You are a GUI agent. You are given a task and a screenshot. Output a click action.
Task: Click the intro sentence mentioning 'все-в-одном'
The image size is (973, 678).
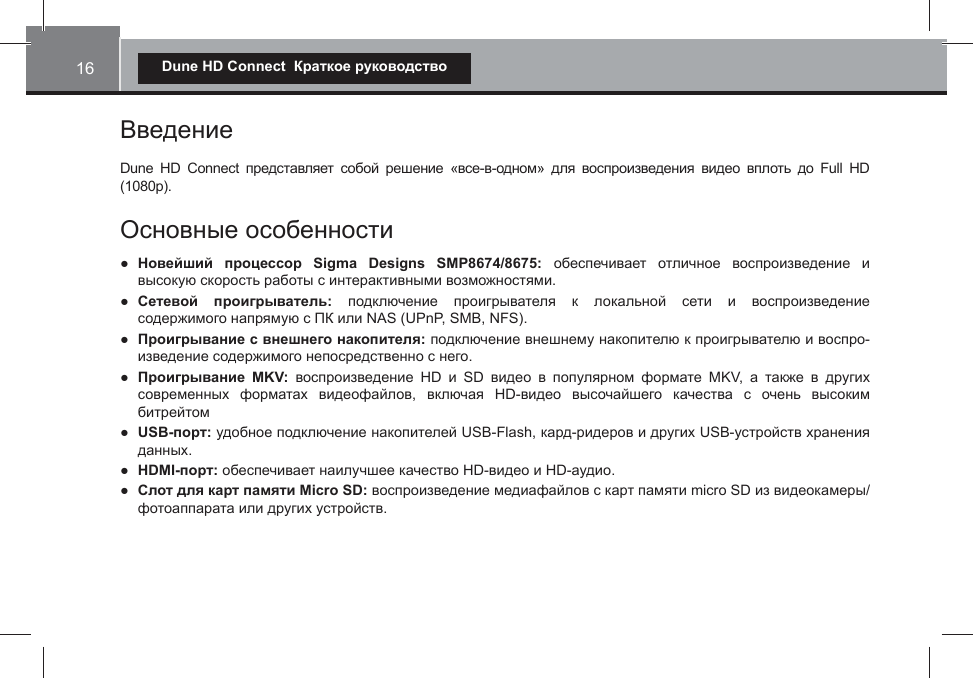point(495,177)
